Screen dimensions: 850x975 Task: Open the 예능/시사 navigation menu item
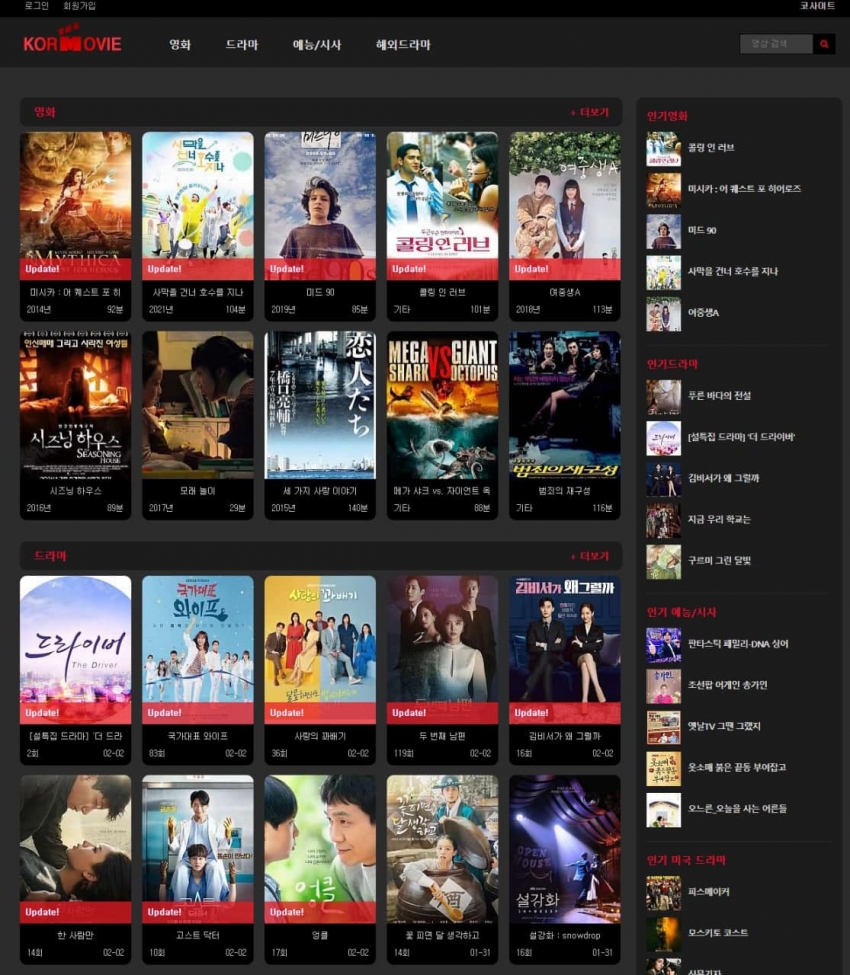pyautogui.click(x=317, y=45)
